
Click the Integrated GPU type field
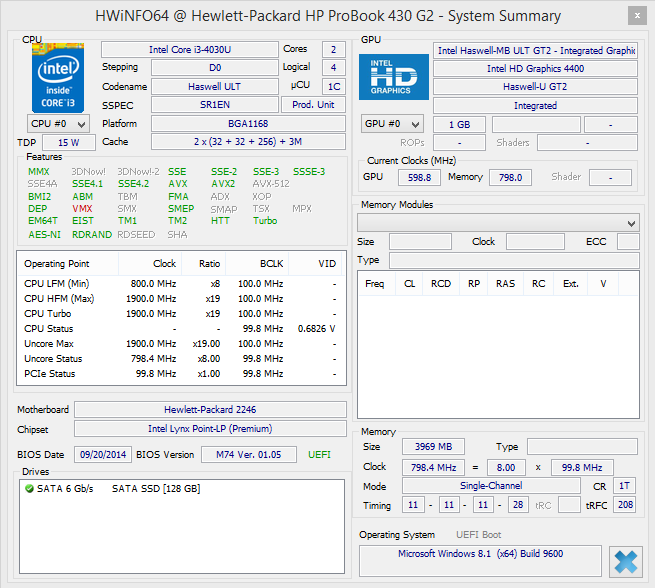point(535,105)
